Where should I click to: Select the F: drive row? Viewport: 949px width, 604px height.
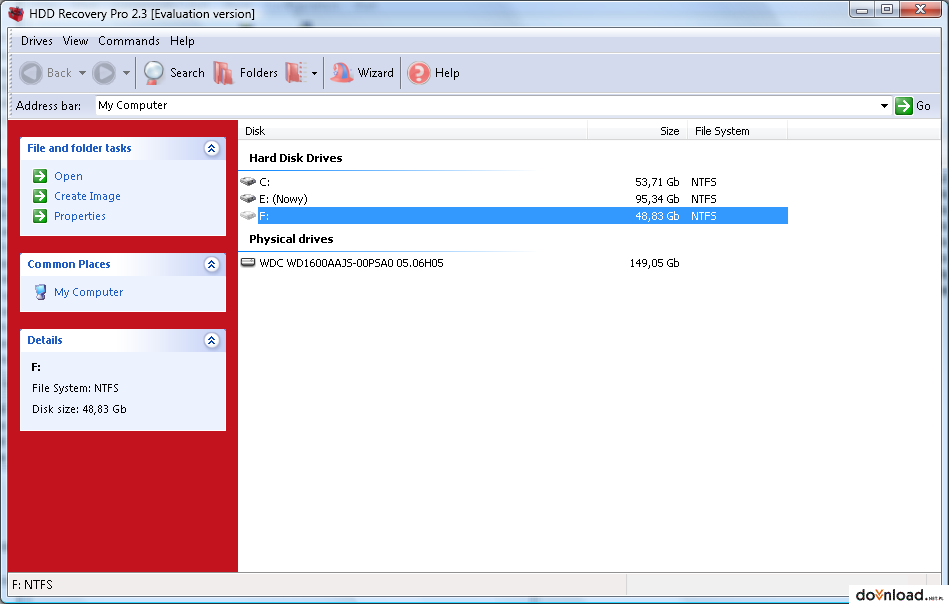[x=513, y=216]
